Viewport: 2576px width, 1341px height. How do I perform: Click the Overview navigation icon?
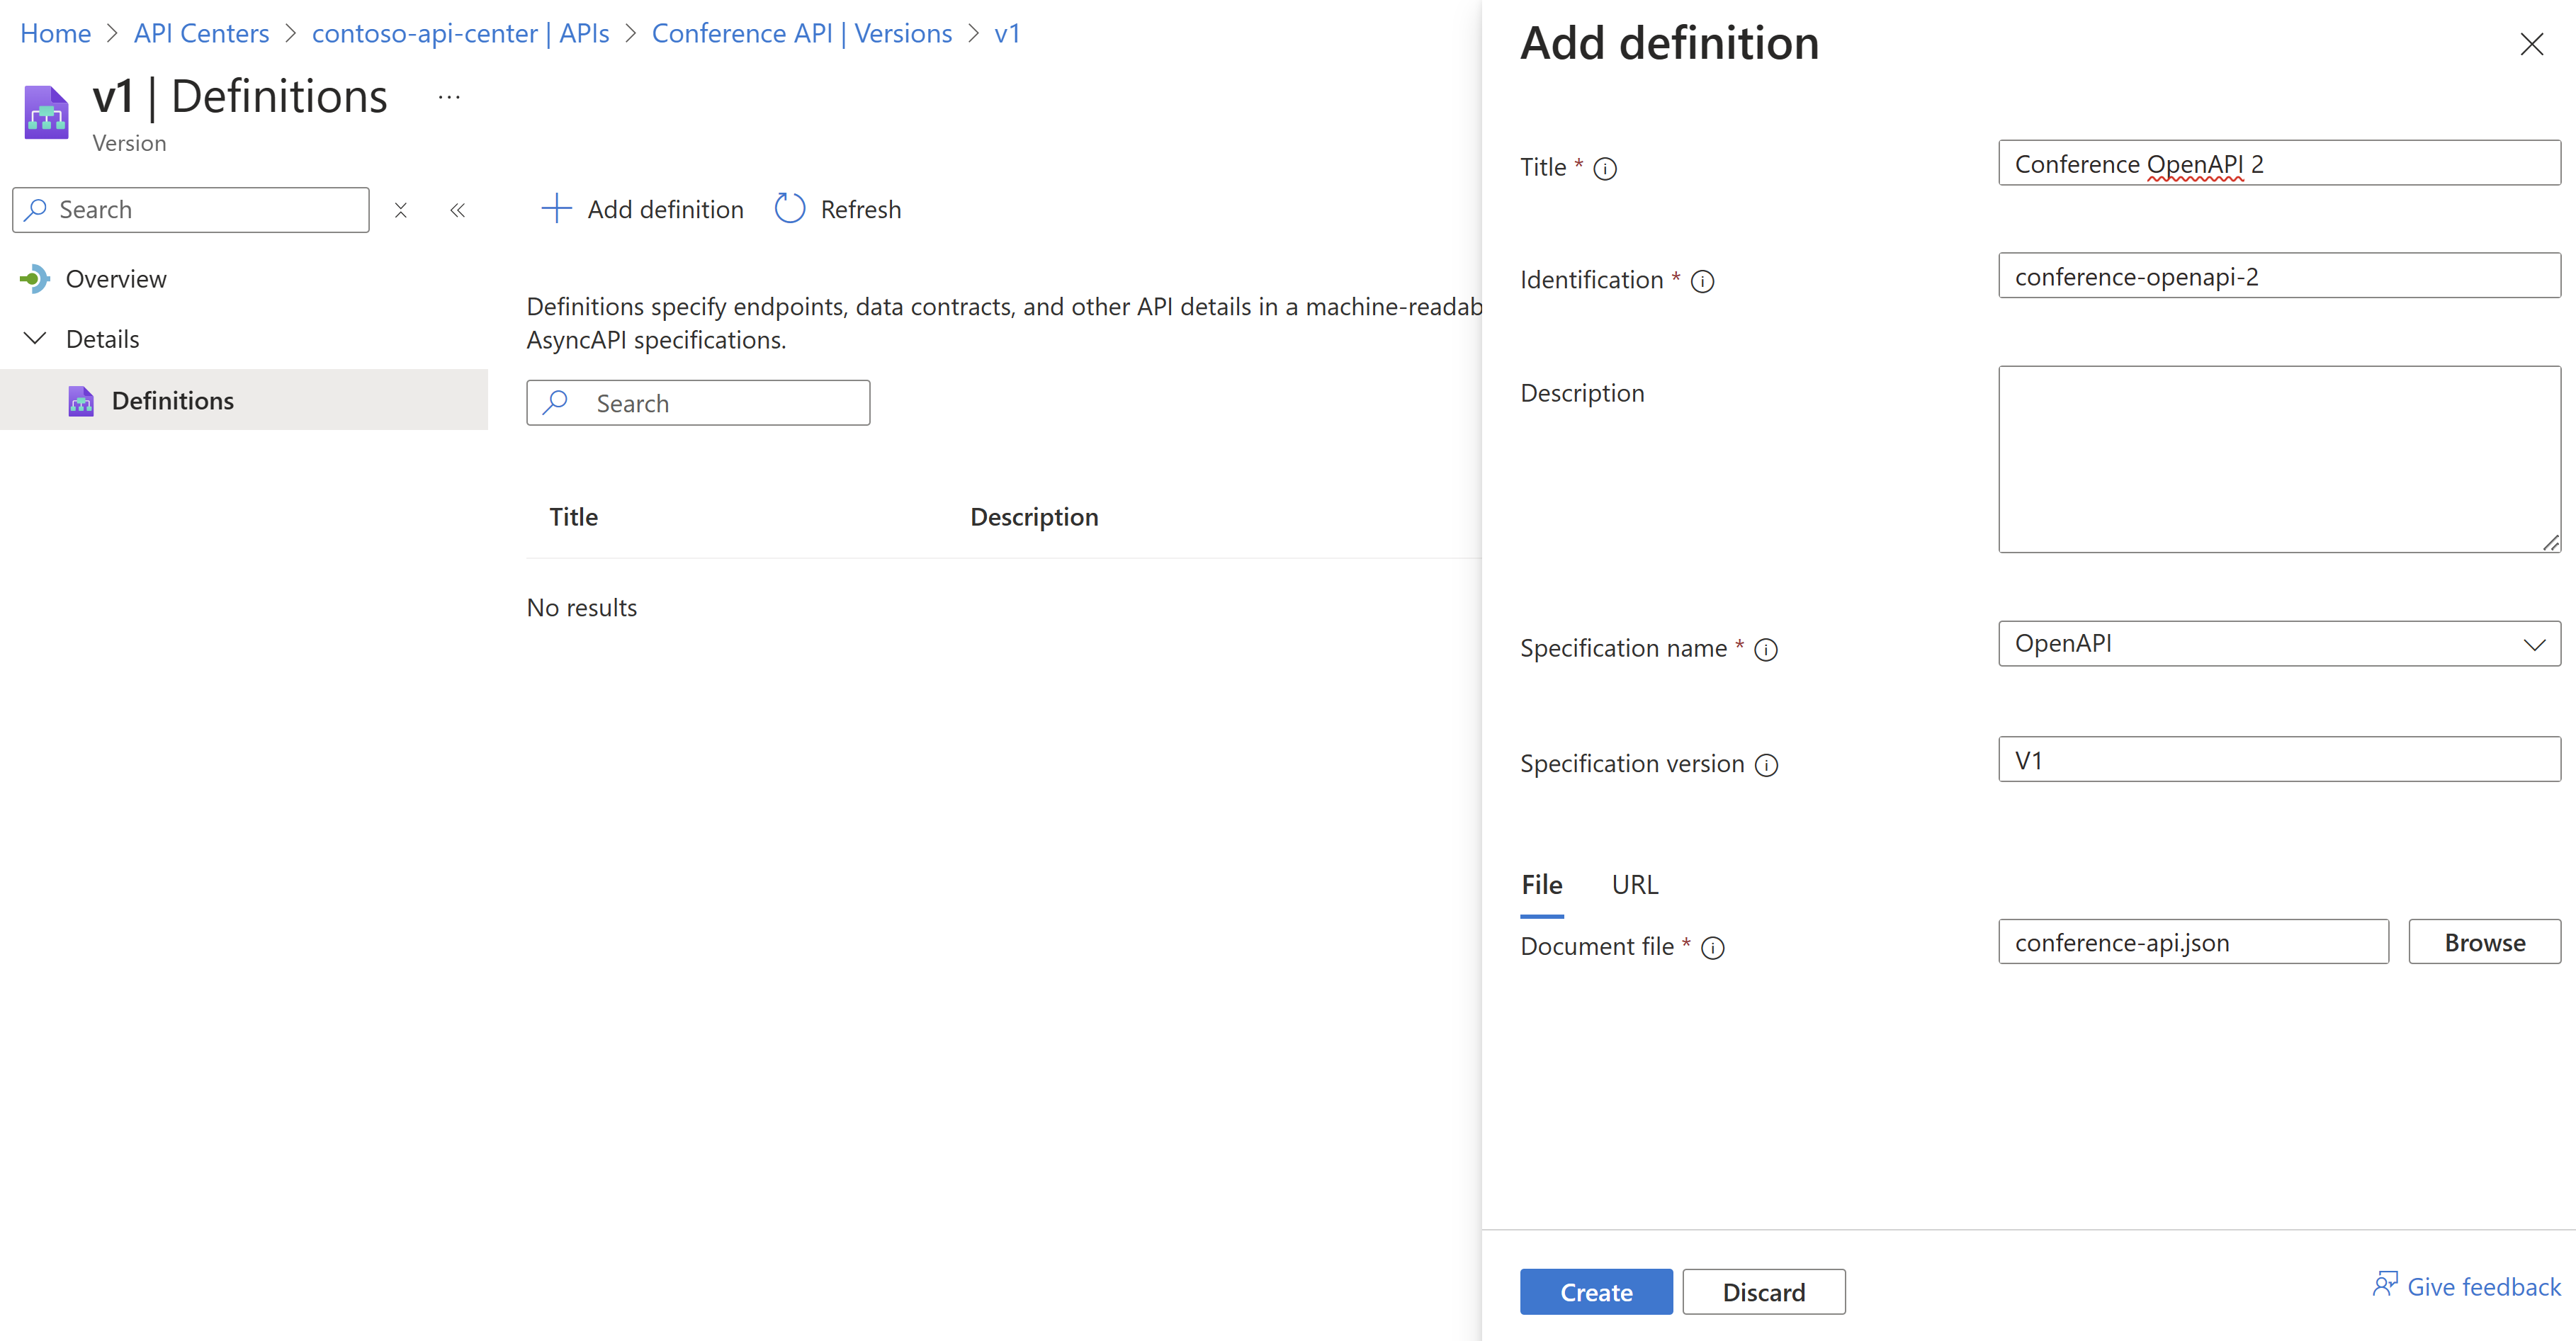coord(34,278)
